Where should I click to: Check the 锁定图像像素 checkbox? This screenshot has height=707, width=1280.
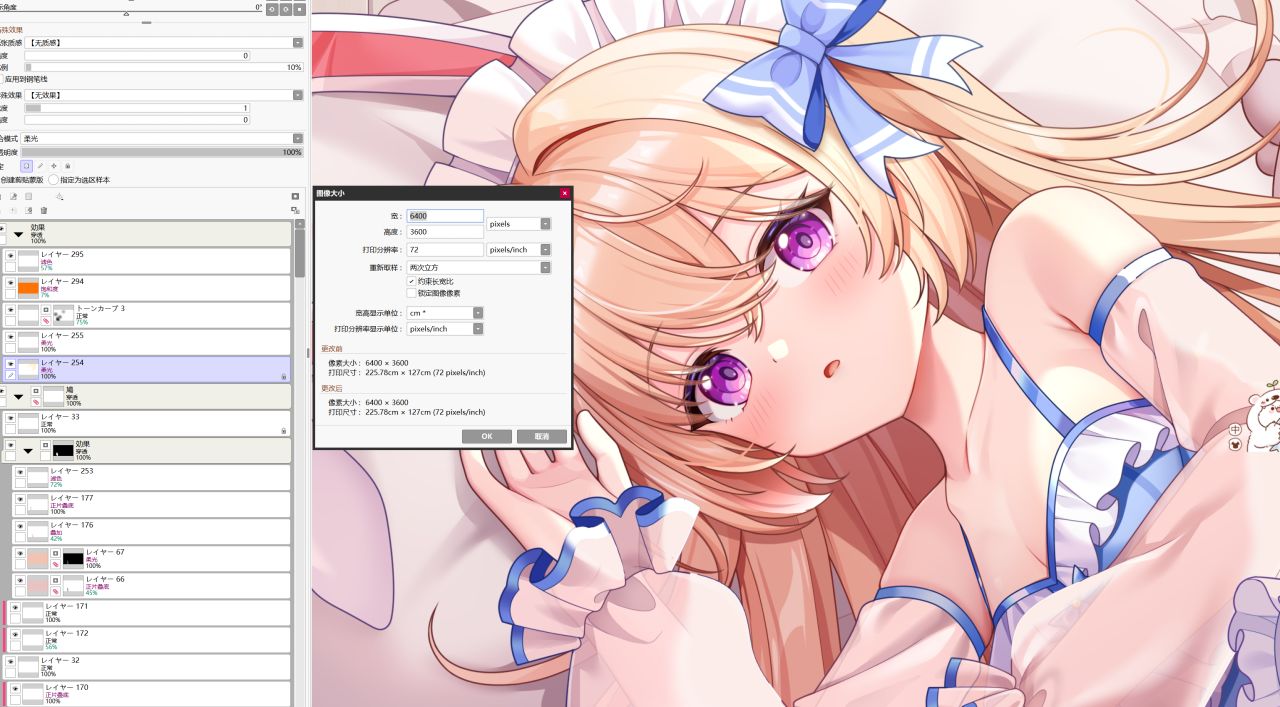point(411,294)
